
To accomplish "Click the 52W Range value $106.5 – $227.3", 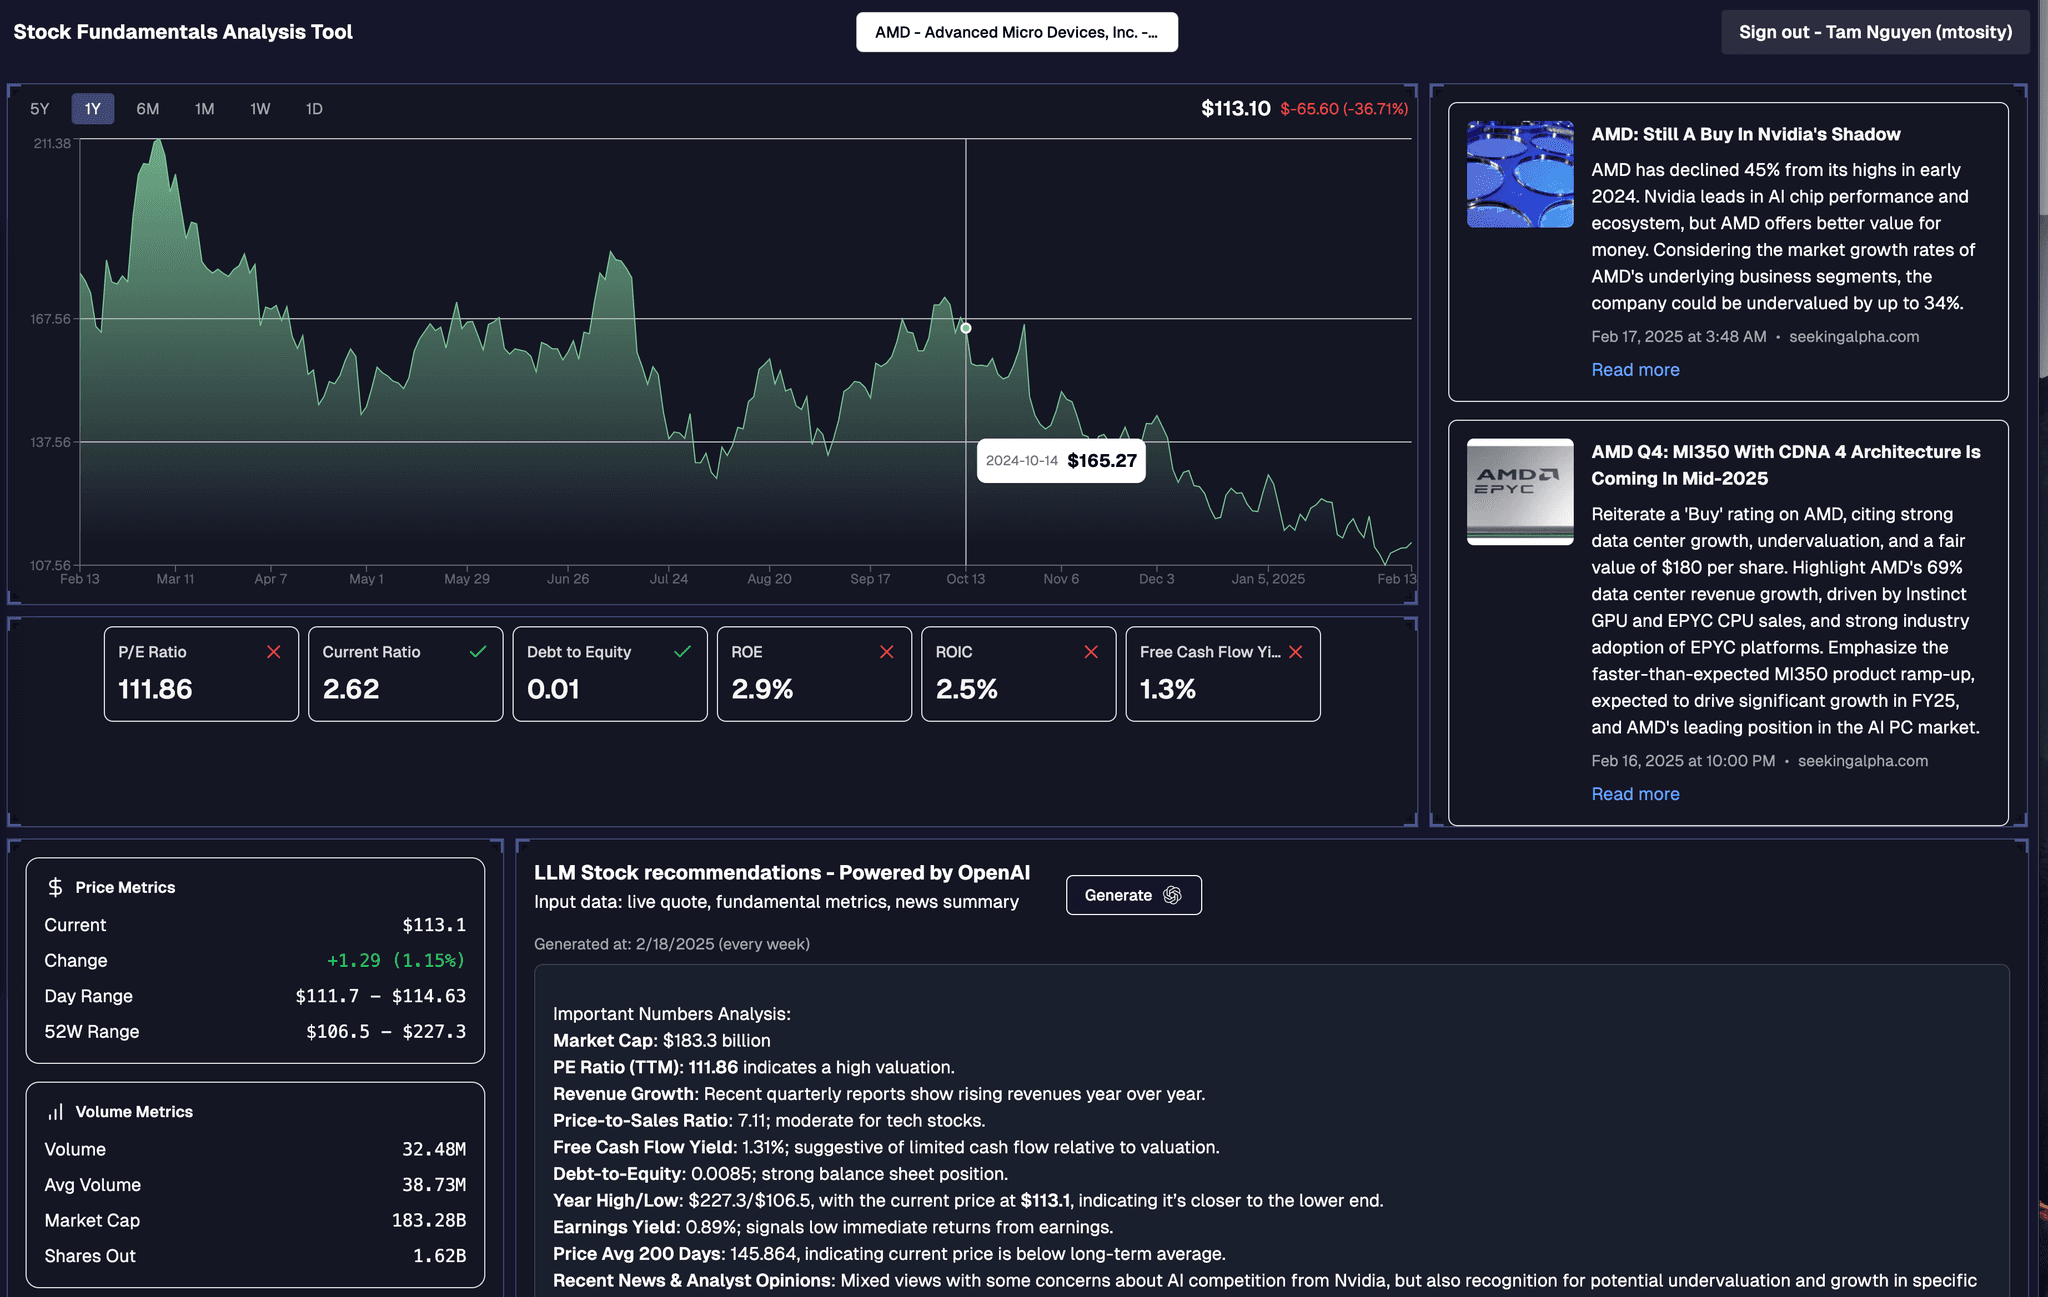I will [386, 1032].
